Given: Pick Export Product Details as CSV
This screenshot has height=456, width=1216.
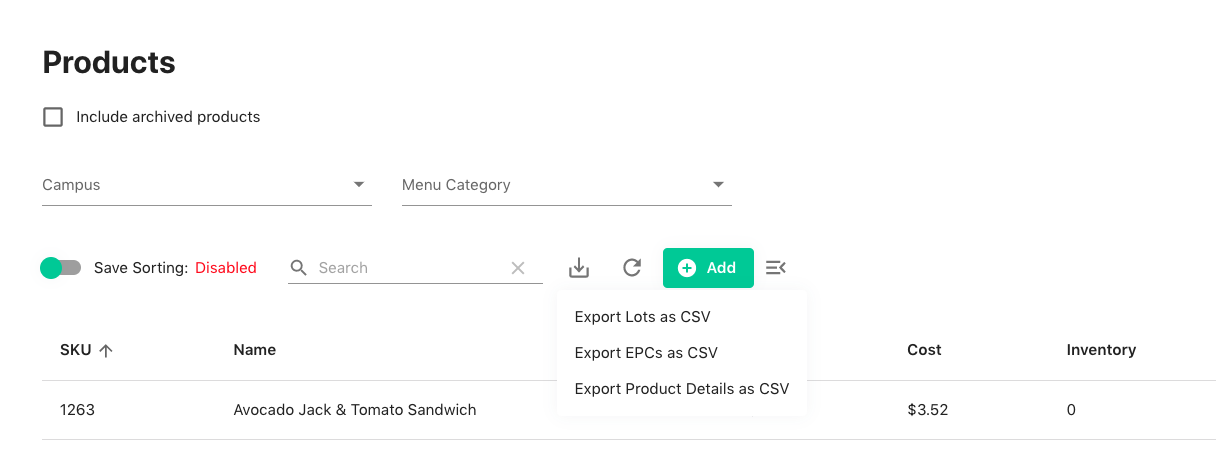Looking at the screenshot, I should [x=682, y=389].
